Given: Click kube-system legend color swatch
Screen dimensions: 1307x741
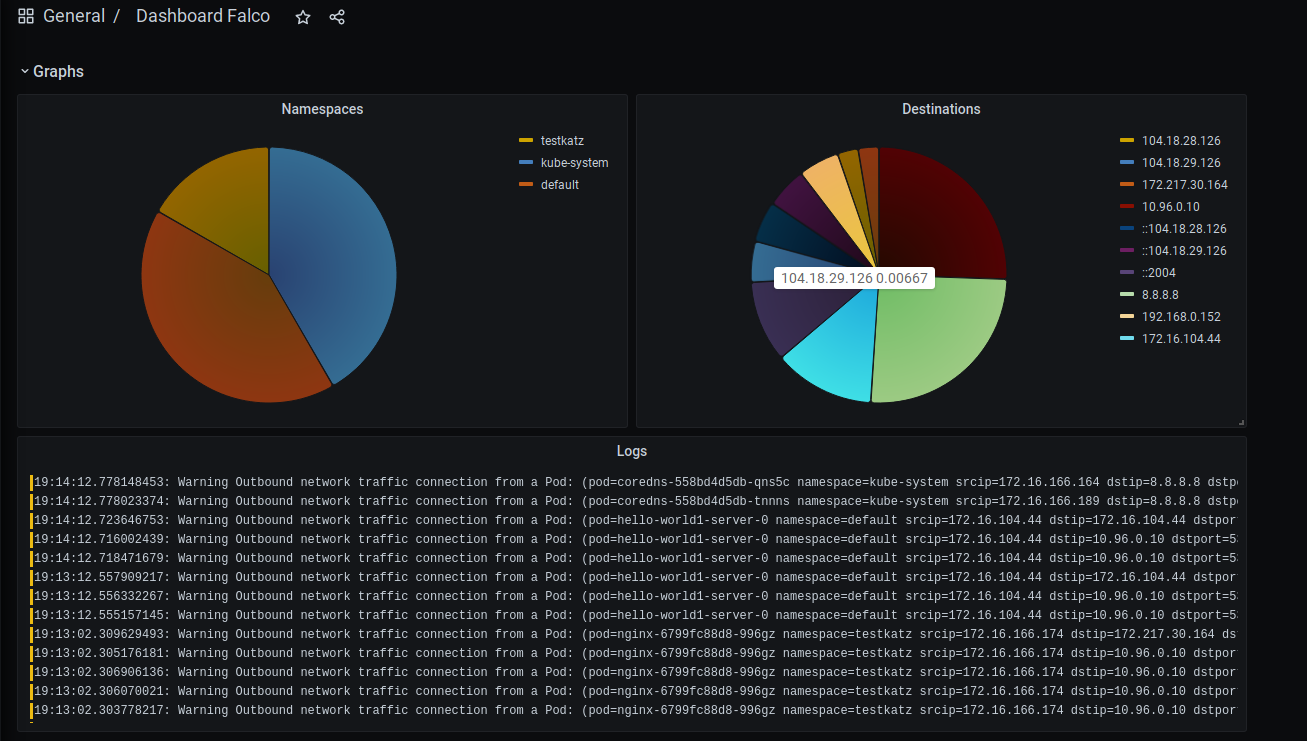Looking at the screenshot, I should (526, 163).
